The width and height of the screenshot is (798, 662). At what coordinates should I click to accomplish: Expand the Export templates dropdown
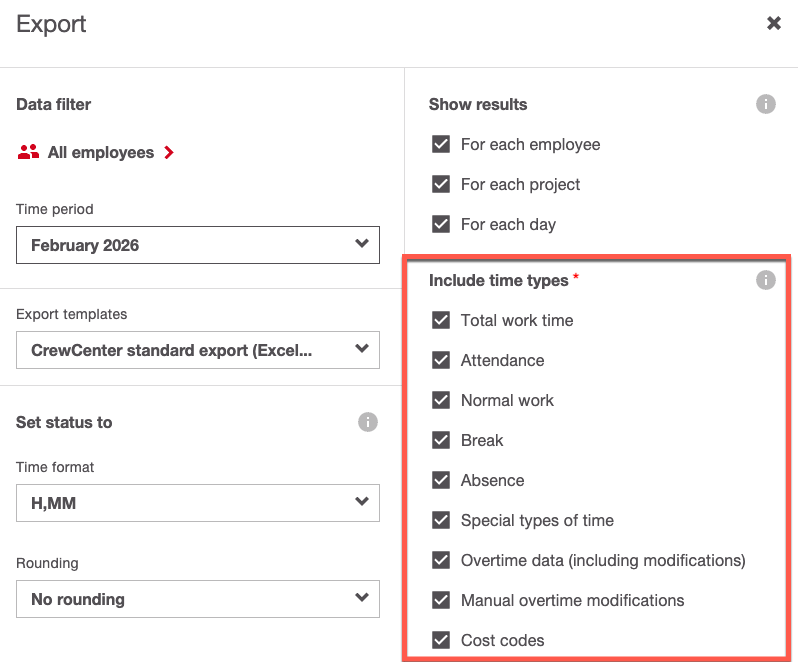tap(197, 350)
